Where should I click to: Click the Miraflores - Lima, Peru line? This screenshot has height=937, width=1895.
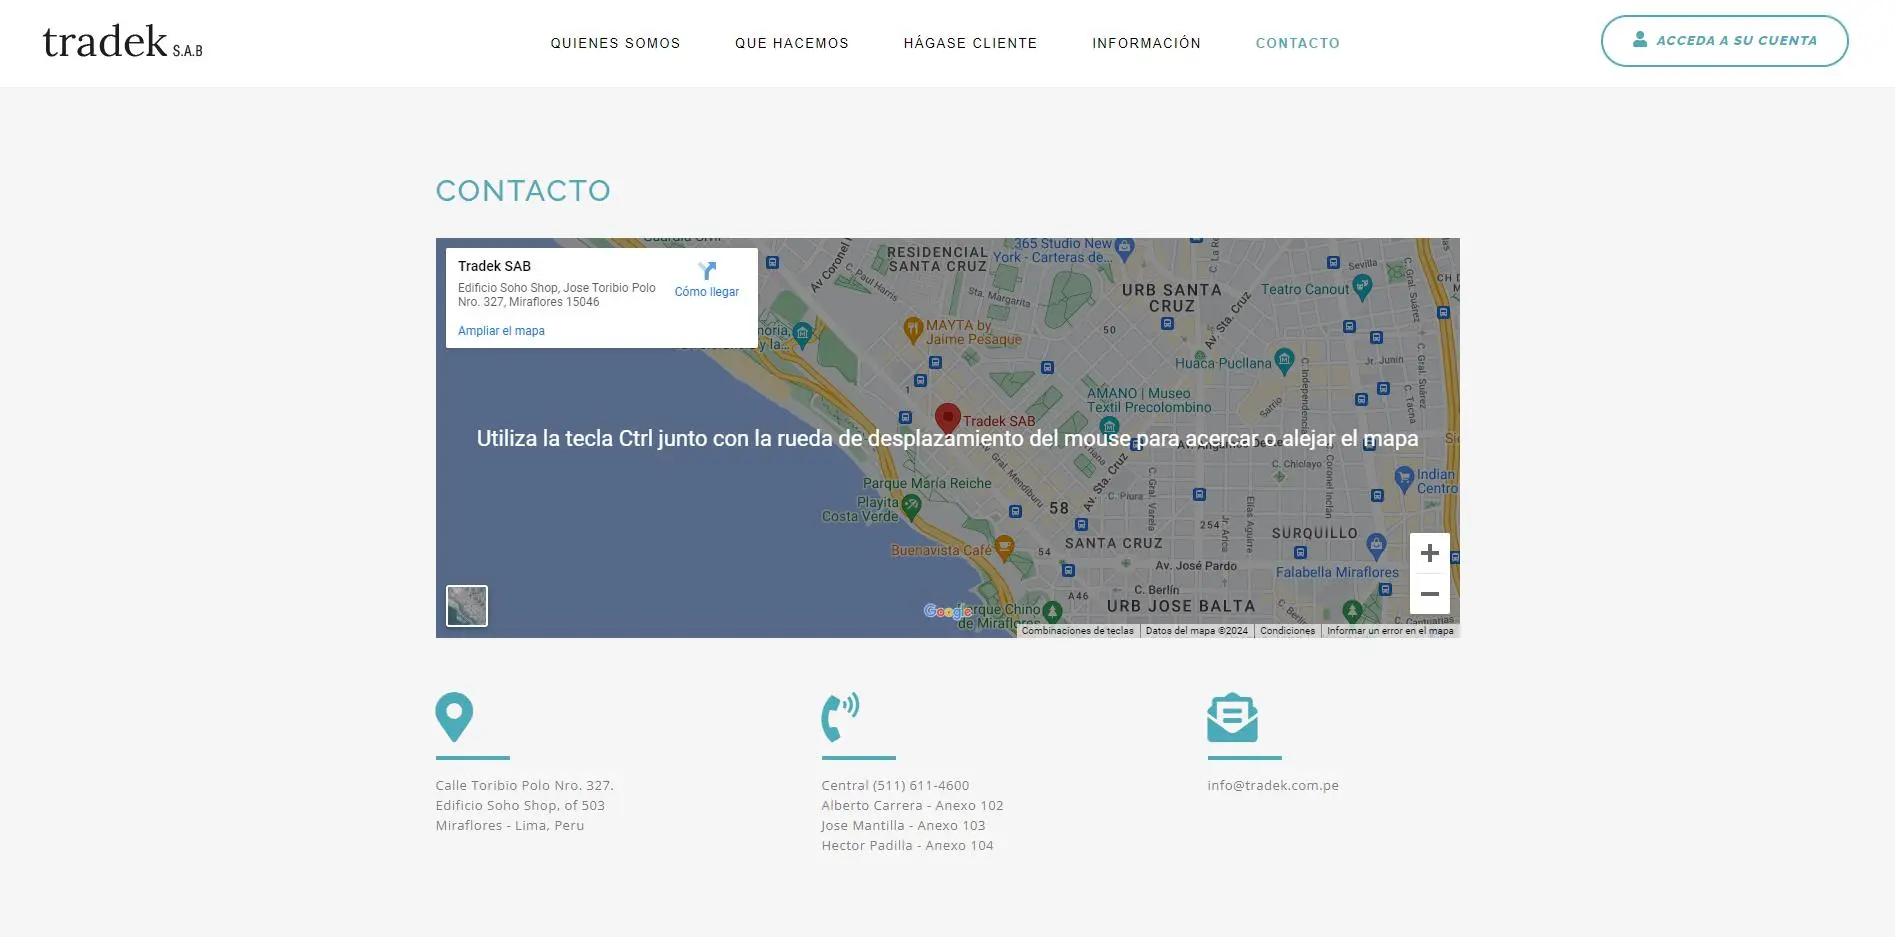(x=510, y=825)
